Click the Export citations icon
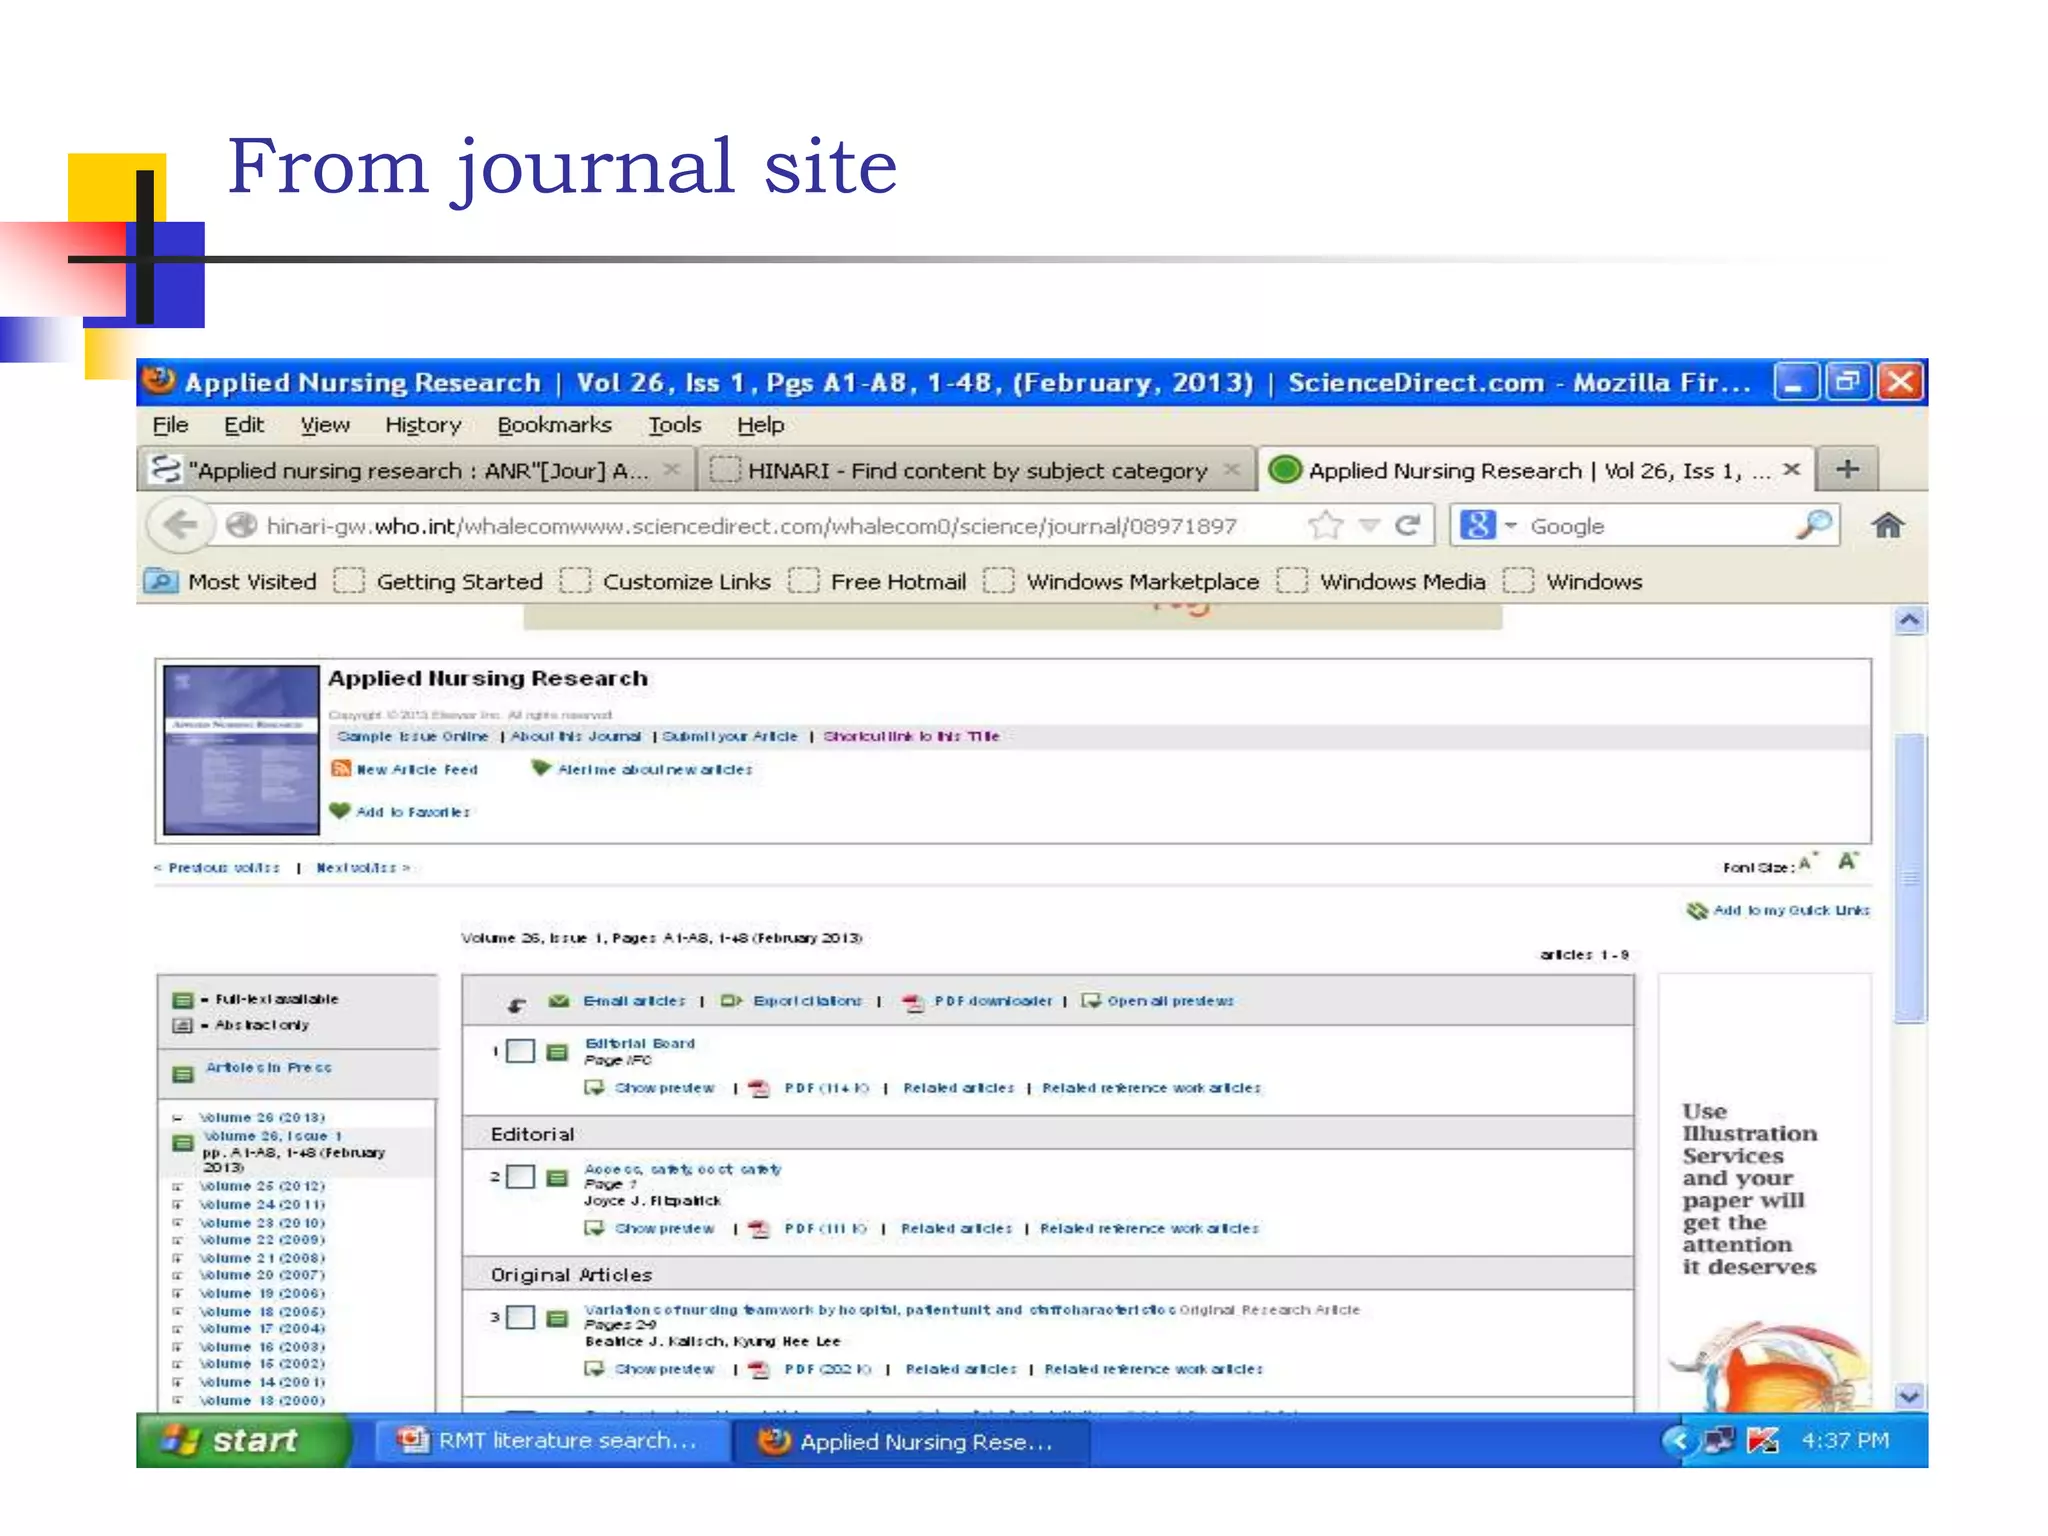 point(732,1001)
